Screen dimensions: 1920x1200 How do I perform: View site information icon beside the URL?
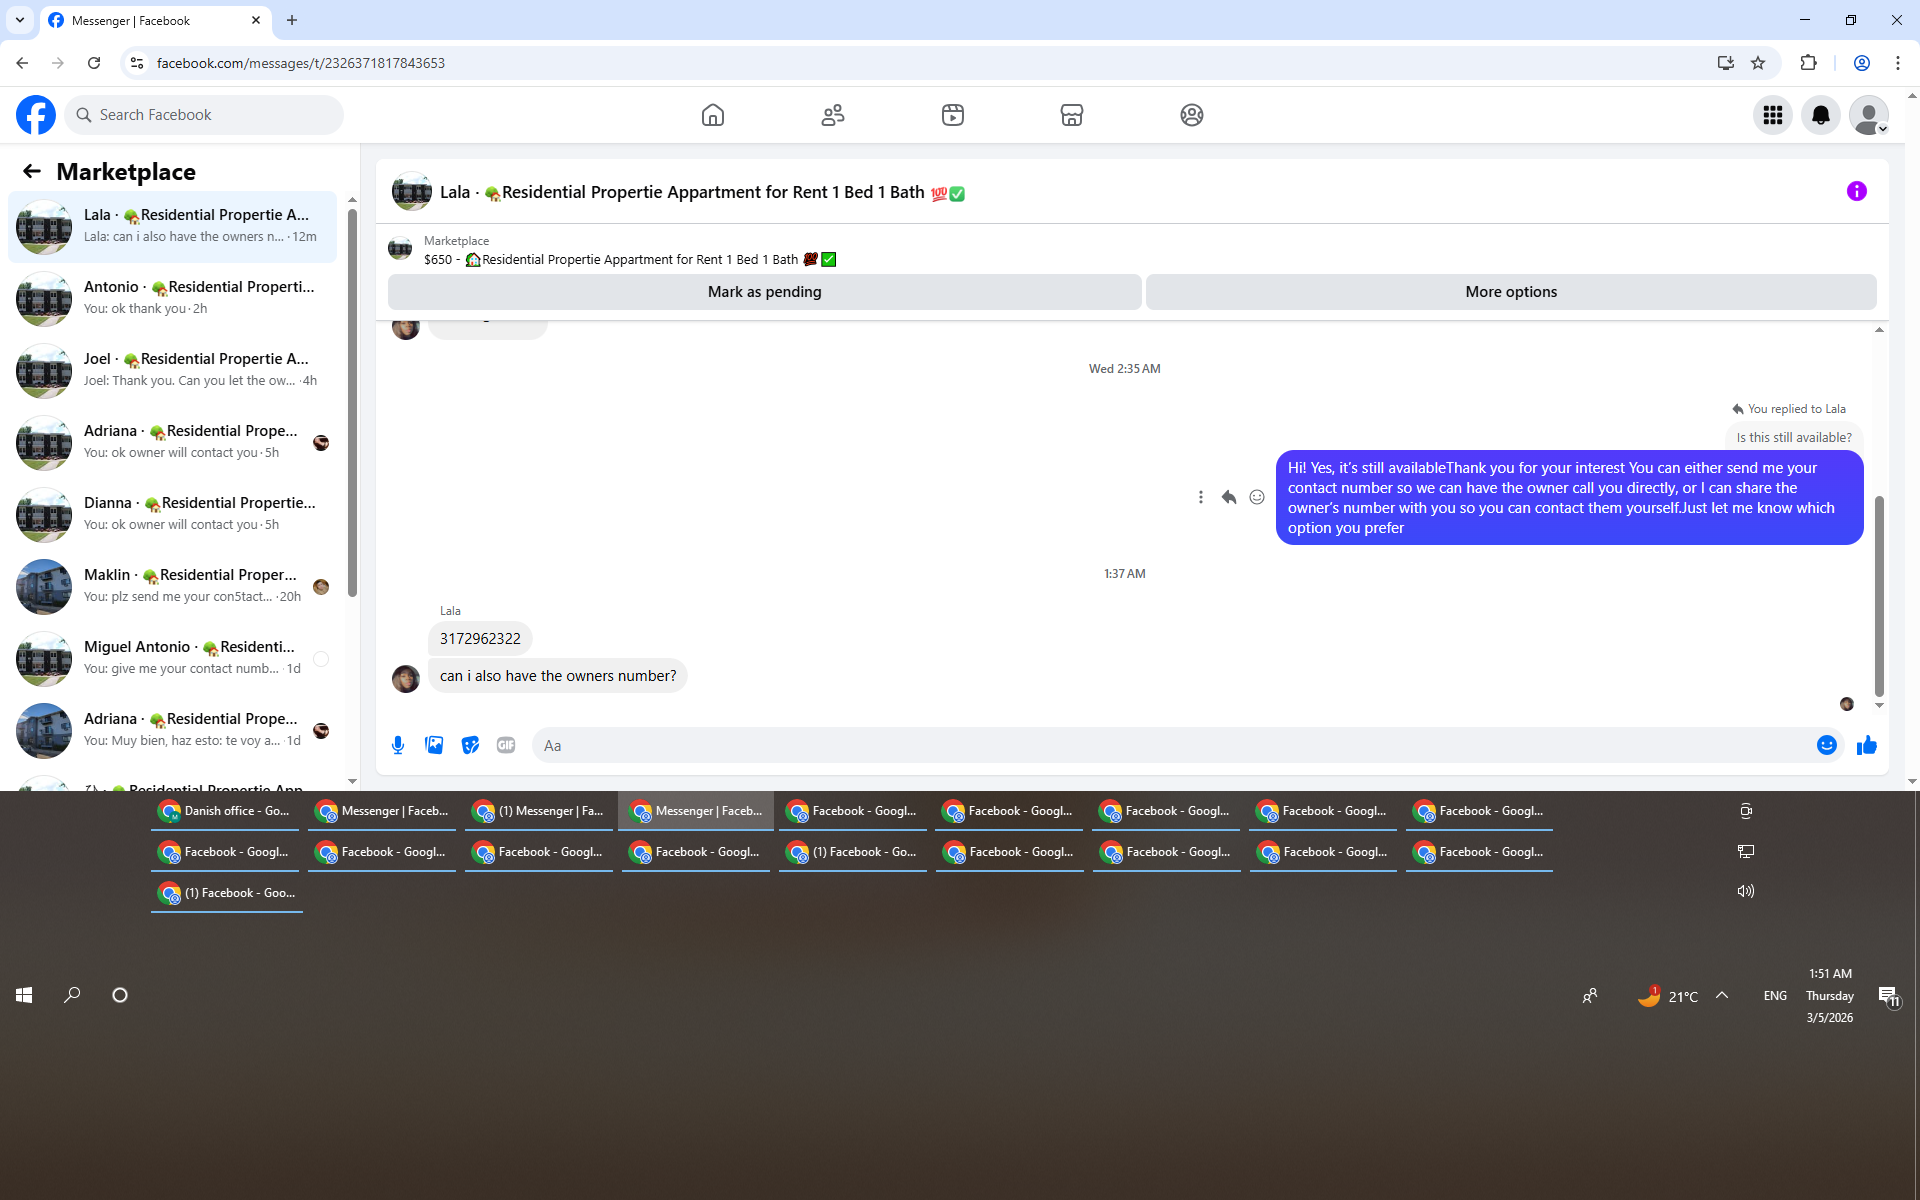pos(137,63)
